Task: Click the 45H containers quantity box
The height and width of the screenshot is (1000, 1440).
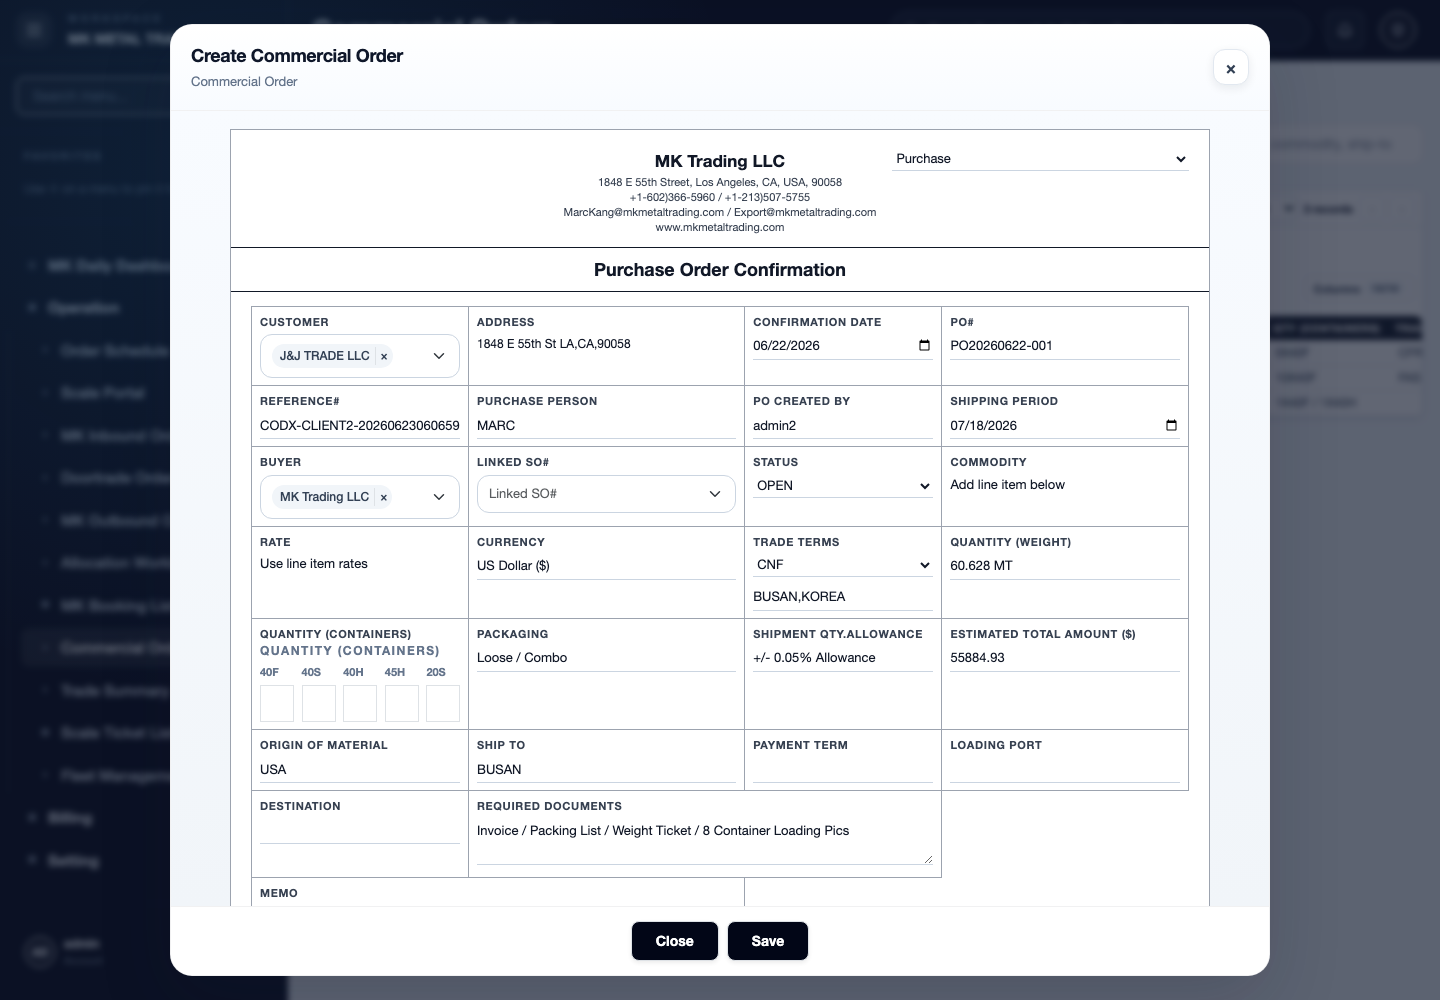Action: pos(402,704)
